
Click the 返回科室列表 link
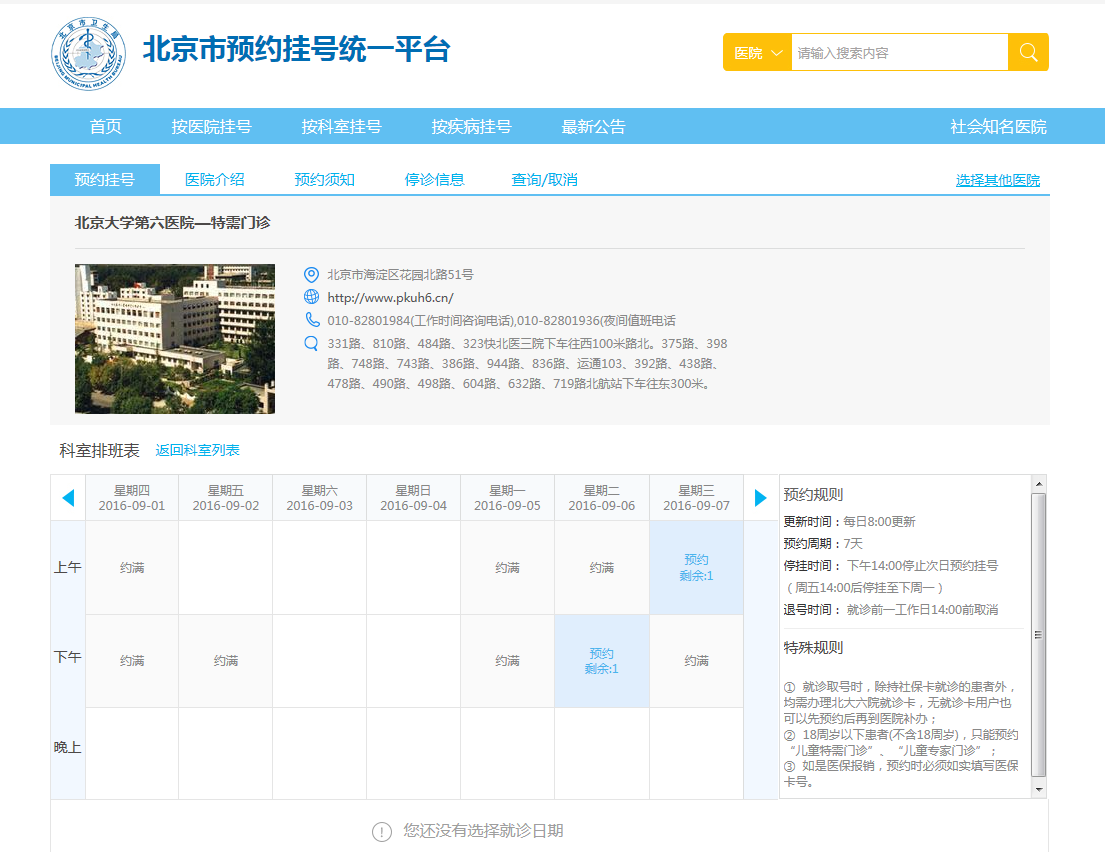tap(197, 450)
